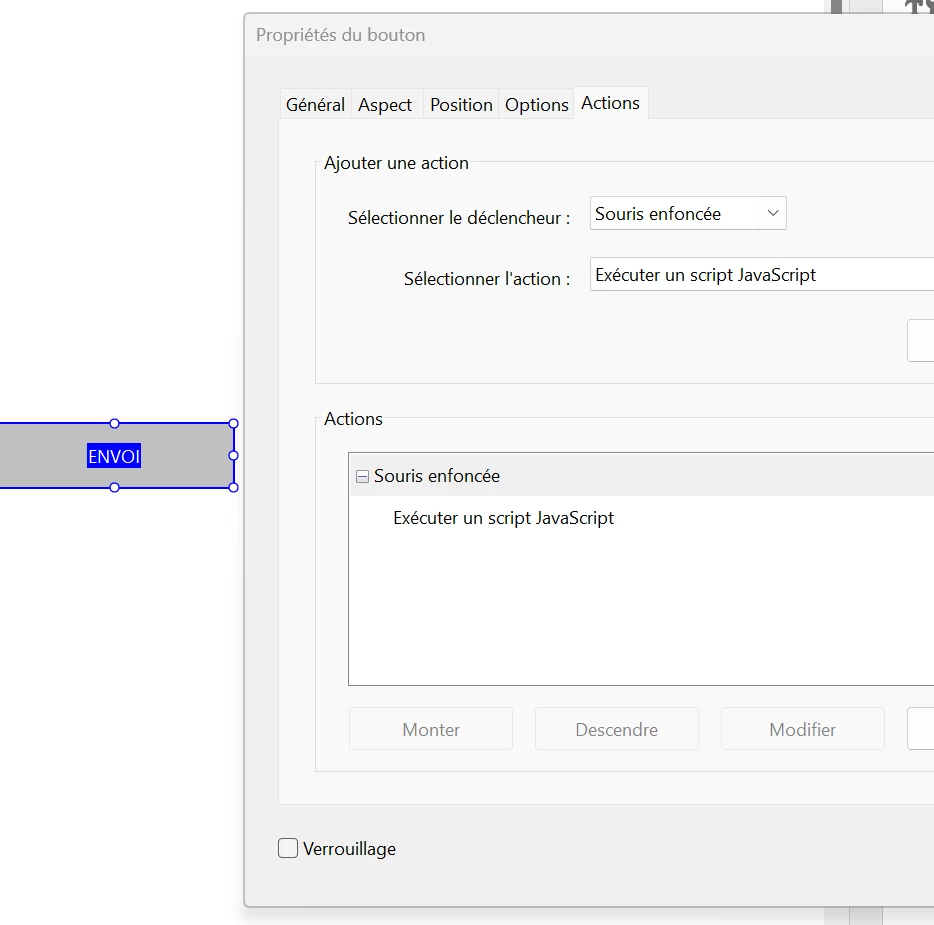Image resolution: width=934 pixels, height=925 pixels.
Task: Click the top-middle handle of ENVOI field
Action: pyautogui.click(x=114, y=423)
